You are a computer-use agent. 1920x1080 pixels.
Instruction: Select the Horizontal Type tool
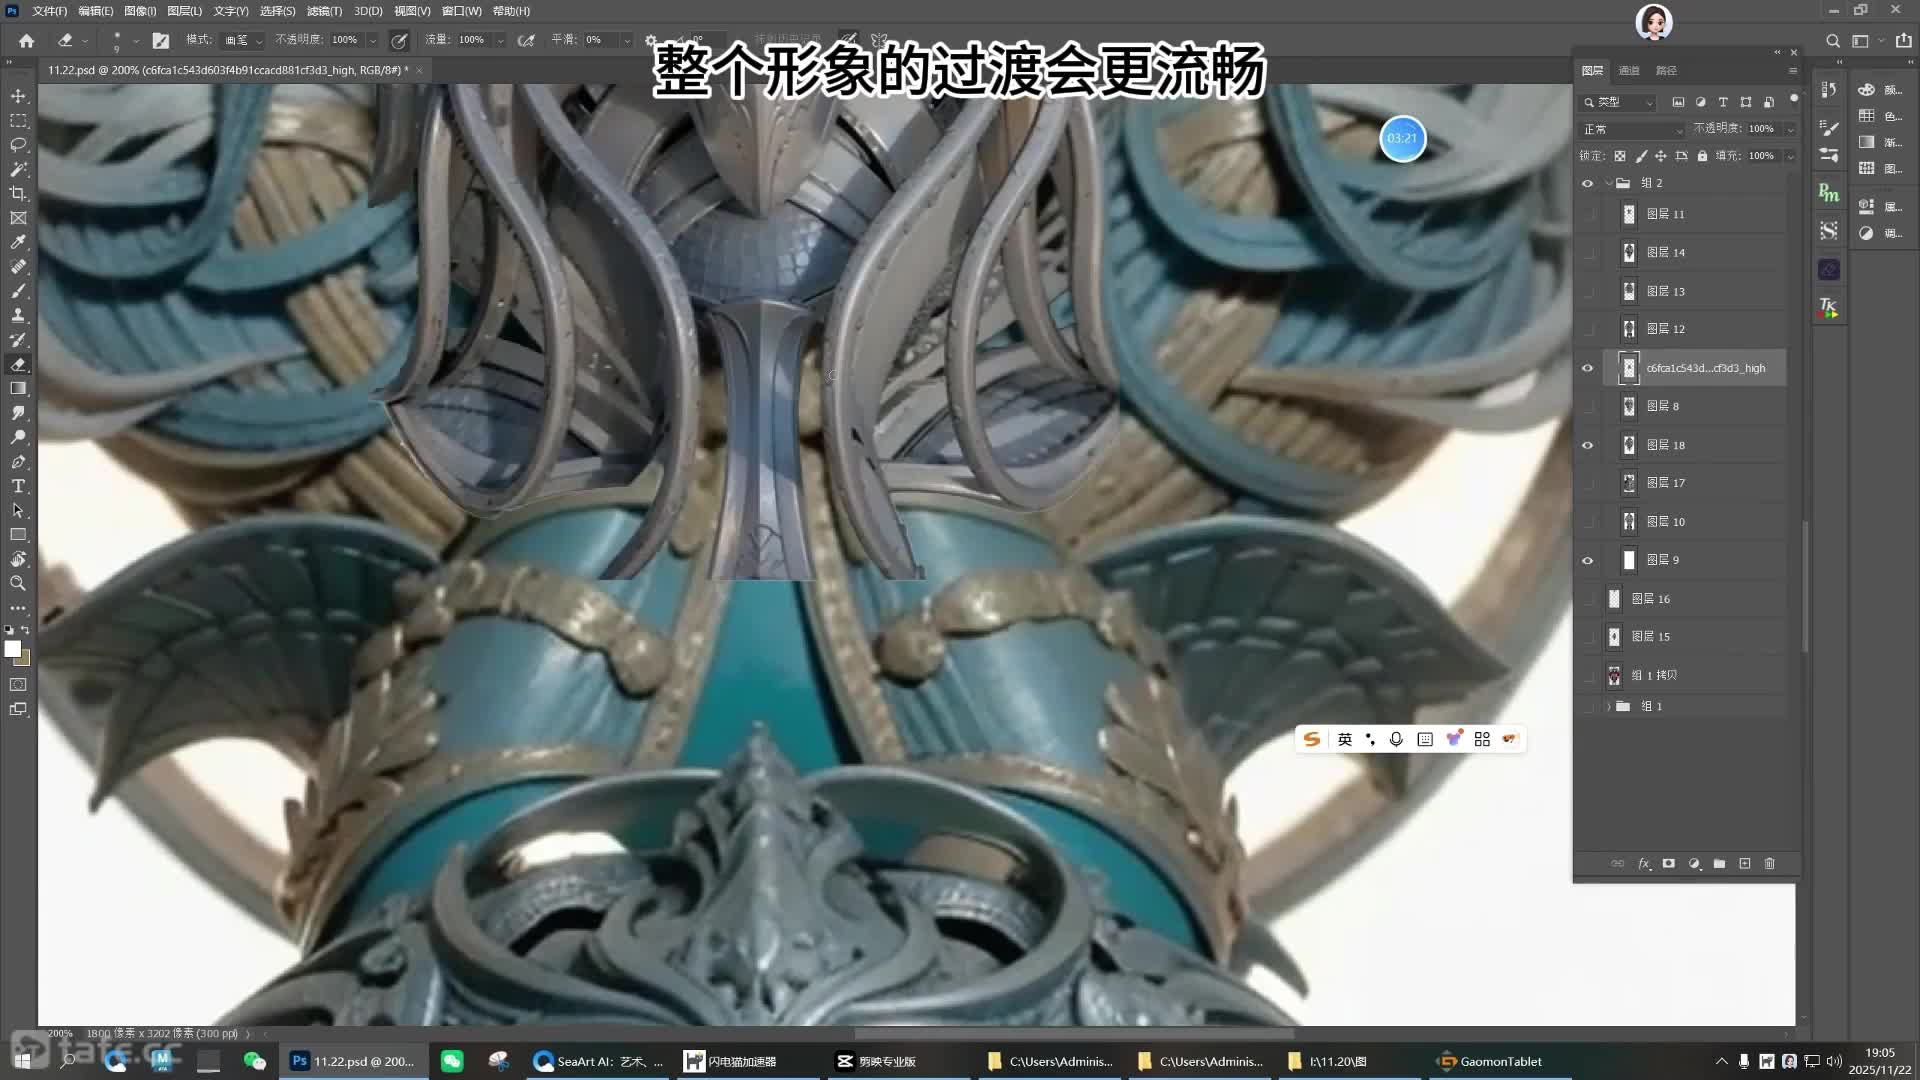pos(18,486)
